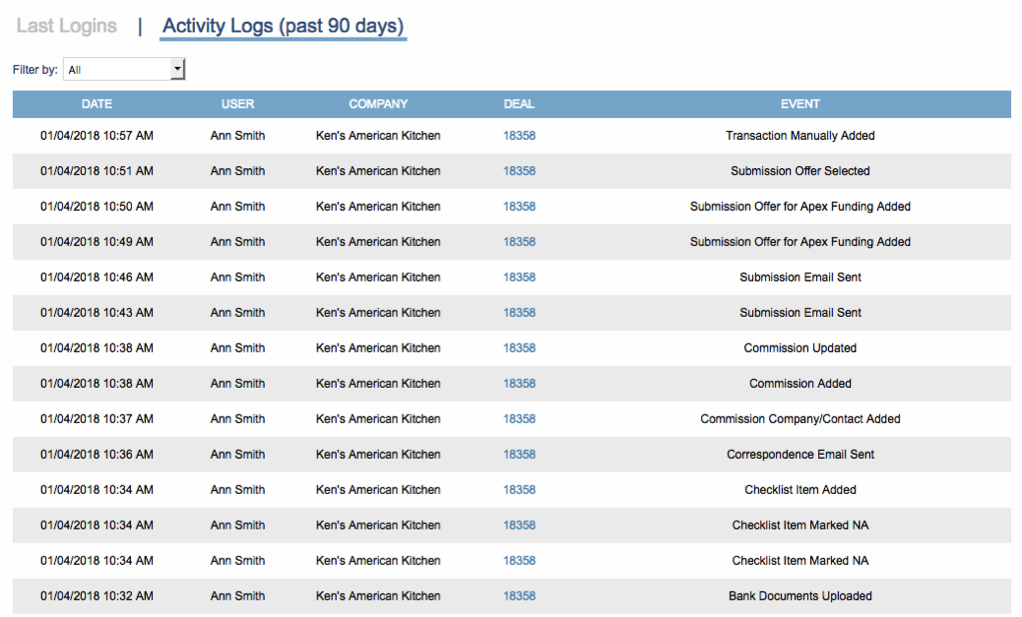Image resolution: width=1022 pixels, height=617 pixels.
Task: Click Ann Smith in the Bank Documents Uploaded row
Action: coord(238,596)
